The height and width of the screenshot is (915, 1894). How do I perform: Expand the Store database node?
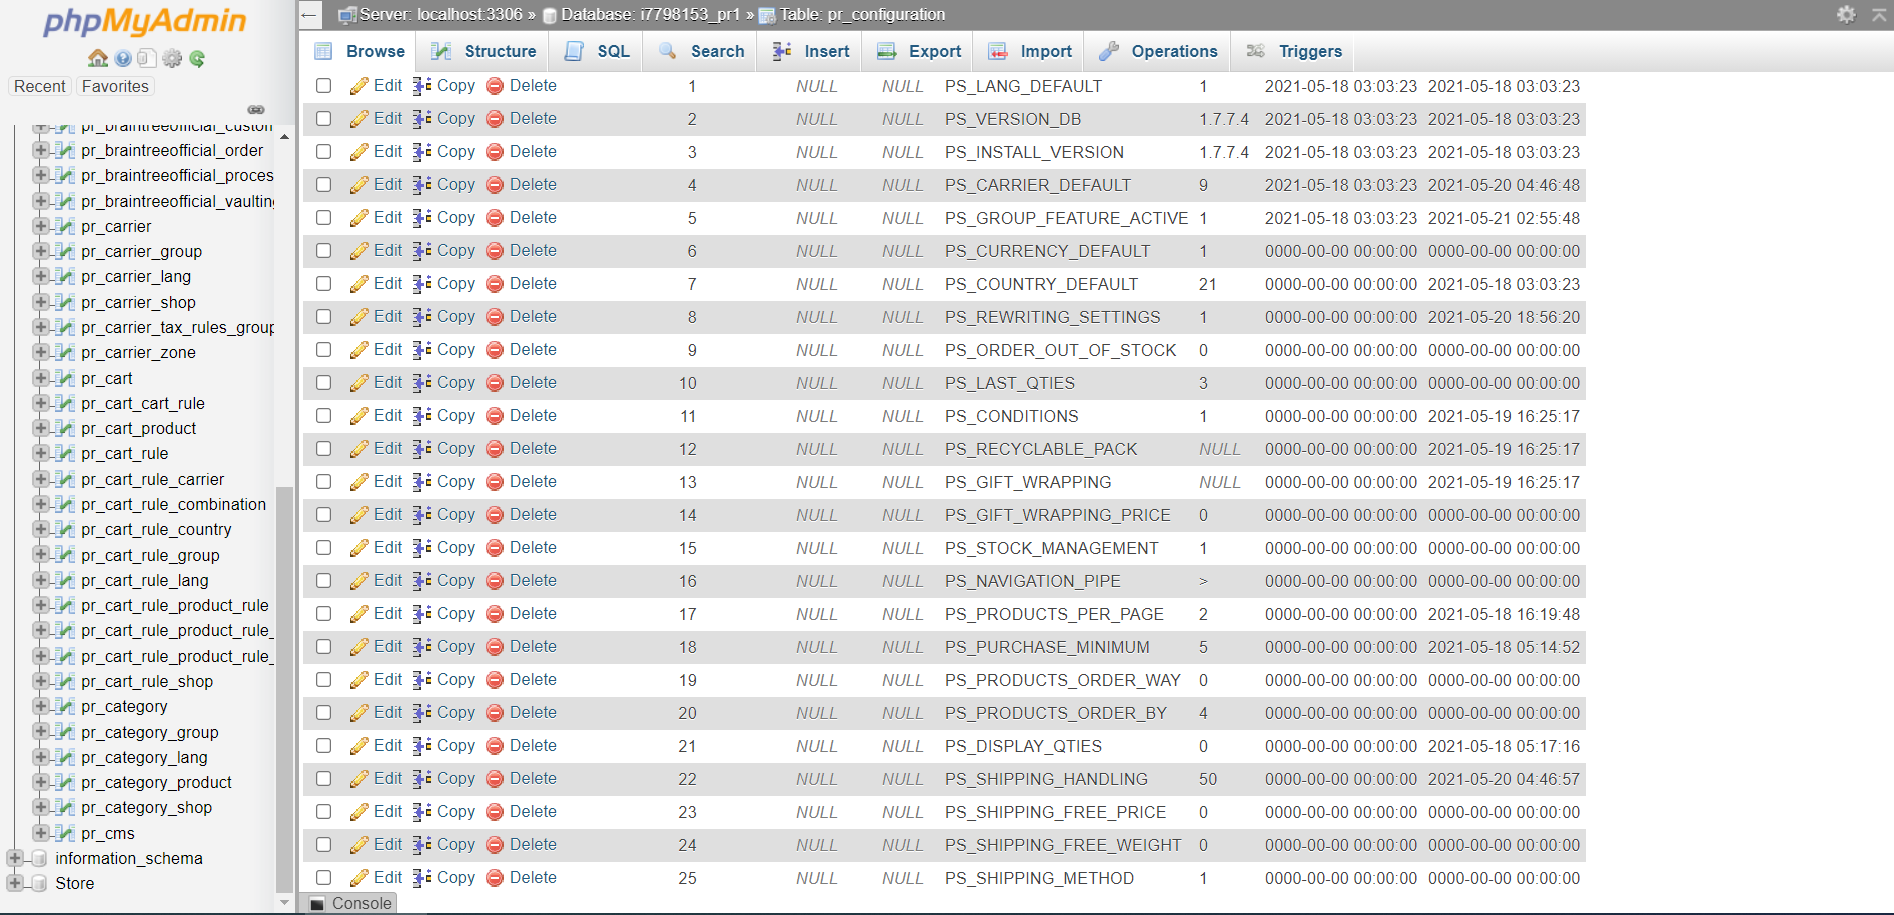[x=14, y=883]
